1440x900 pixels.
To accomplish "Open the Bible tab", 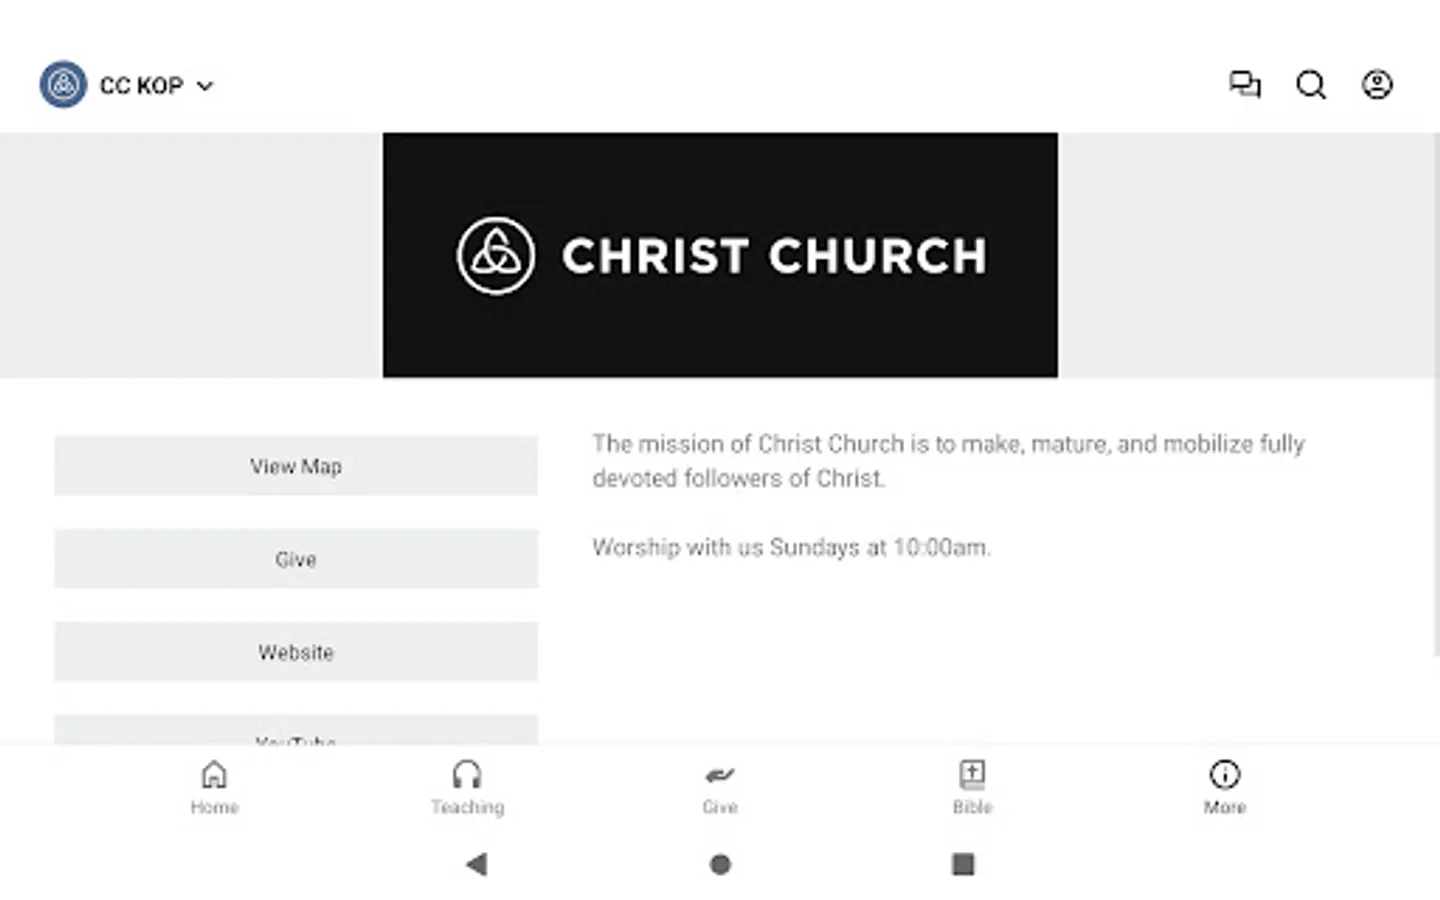I will click(972, 787).
